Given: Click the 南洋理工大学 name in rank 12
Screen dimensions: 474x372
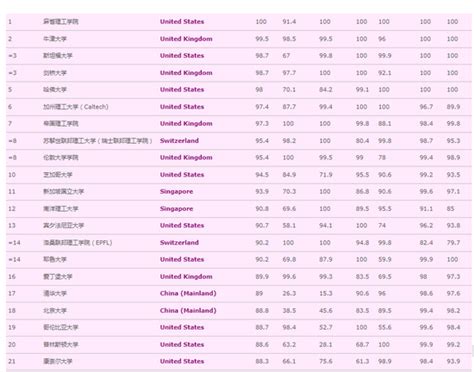Looking at the screenshot, I should [x=61, y=209].
